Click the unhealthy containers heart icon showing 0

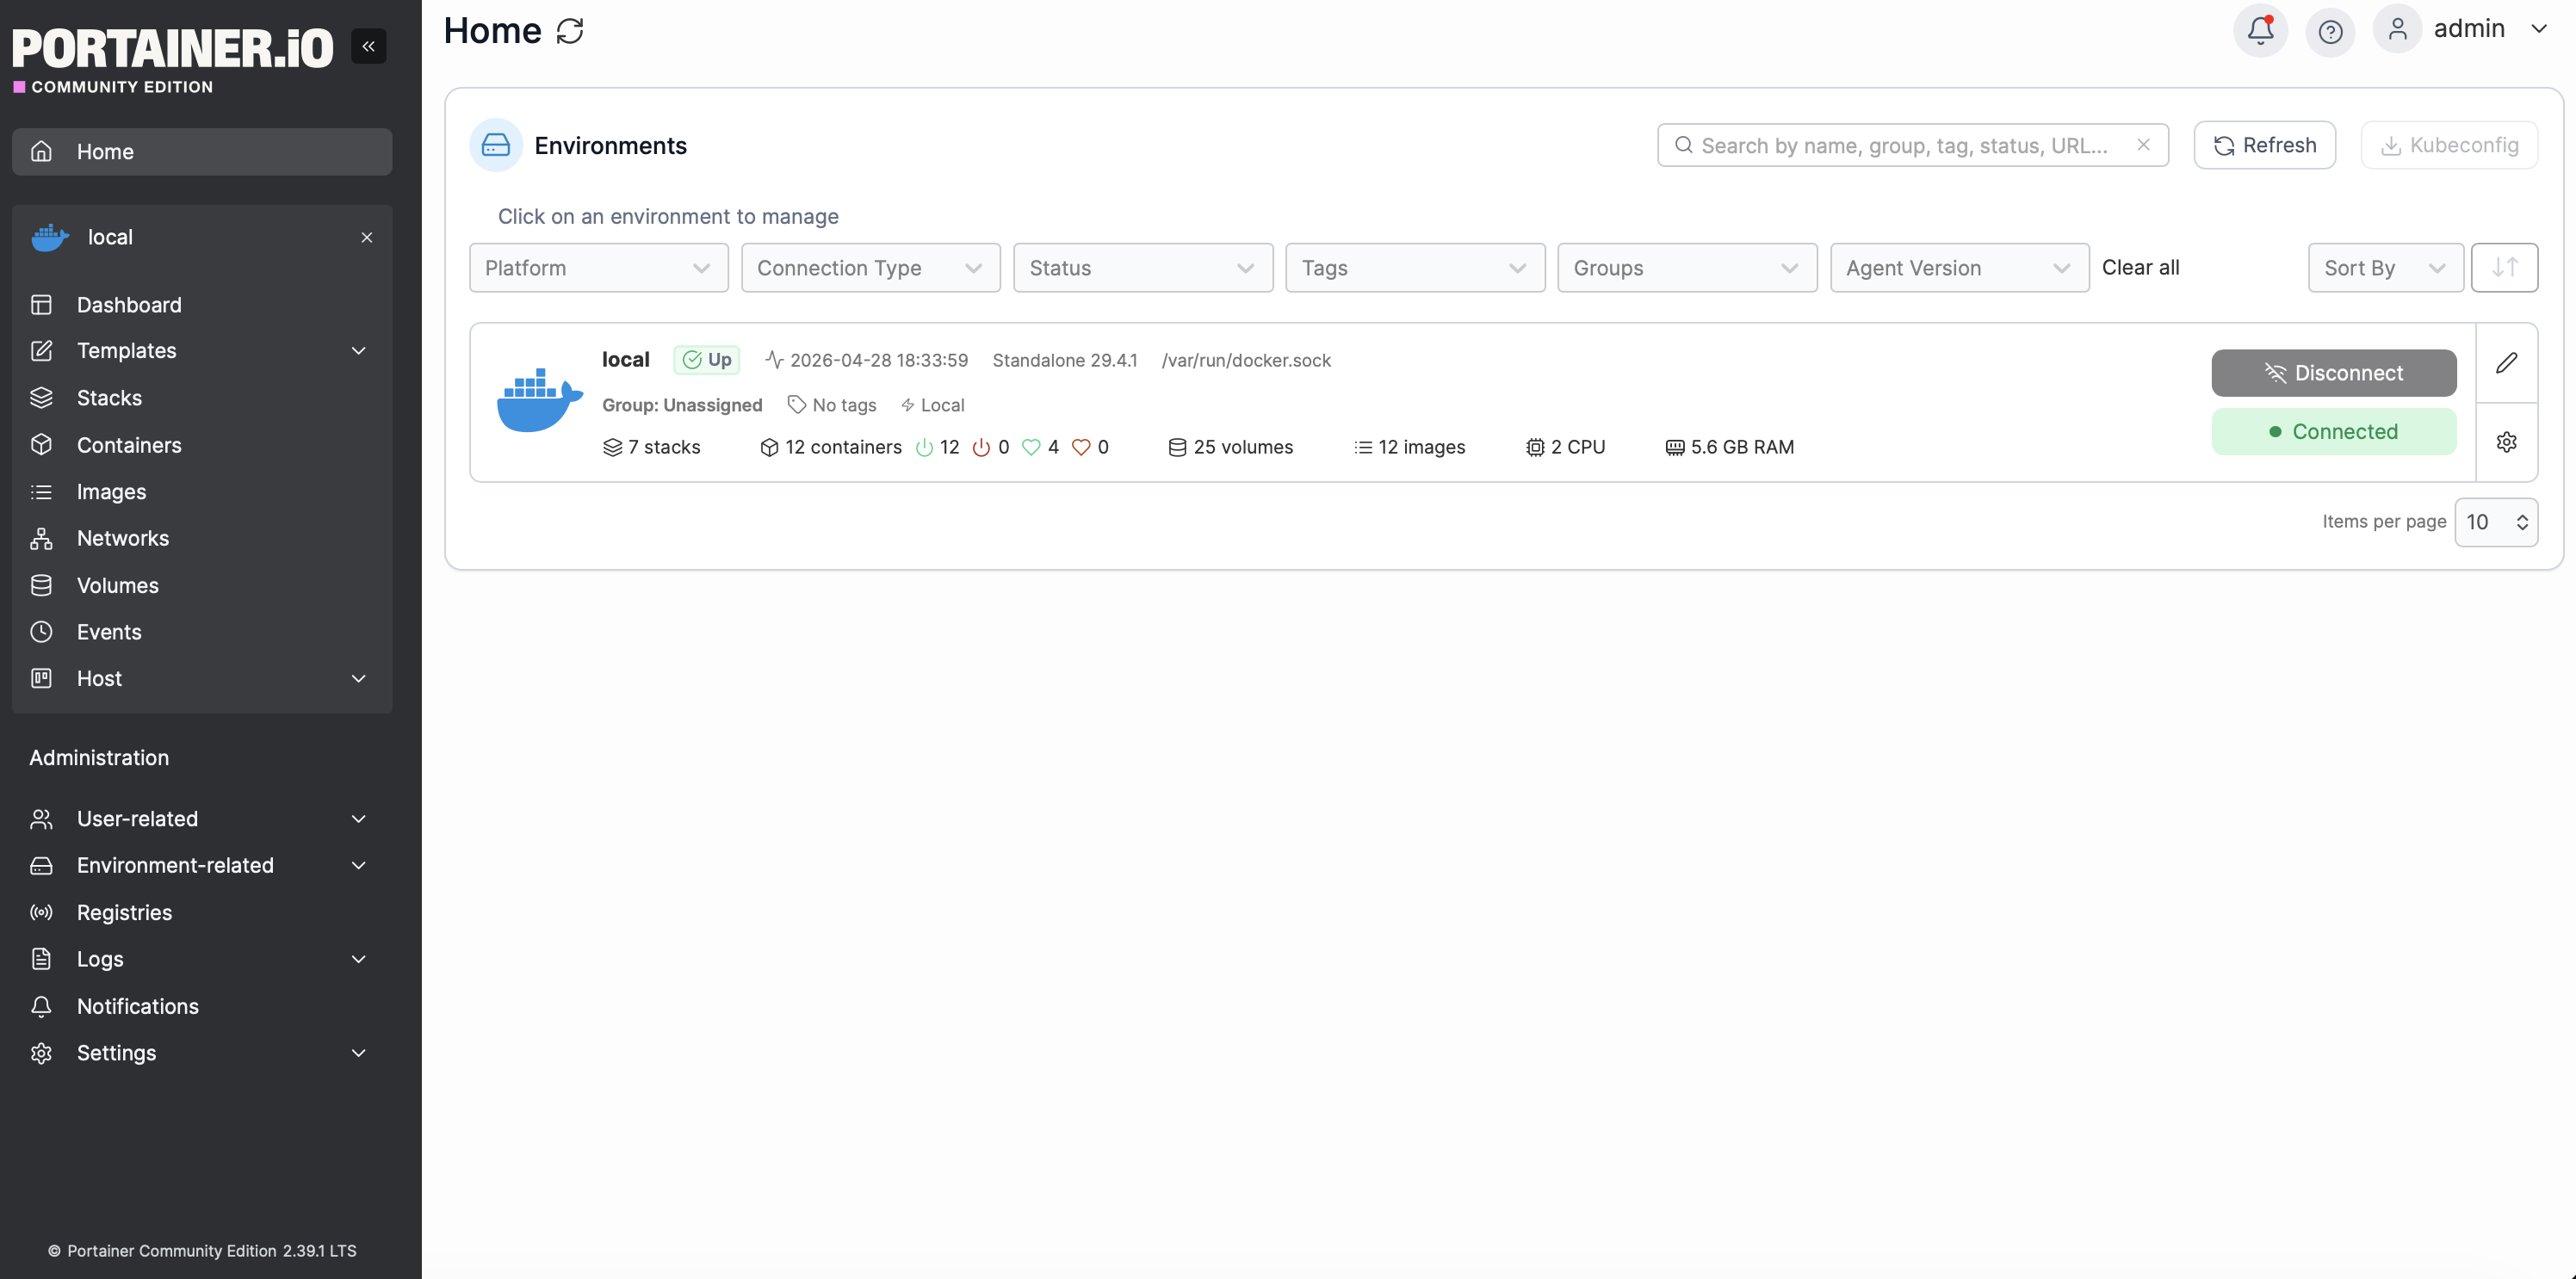pyautogui.click(x=1081, y=447)
